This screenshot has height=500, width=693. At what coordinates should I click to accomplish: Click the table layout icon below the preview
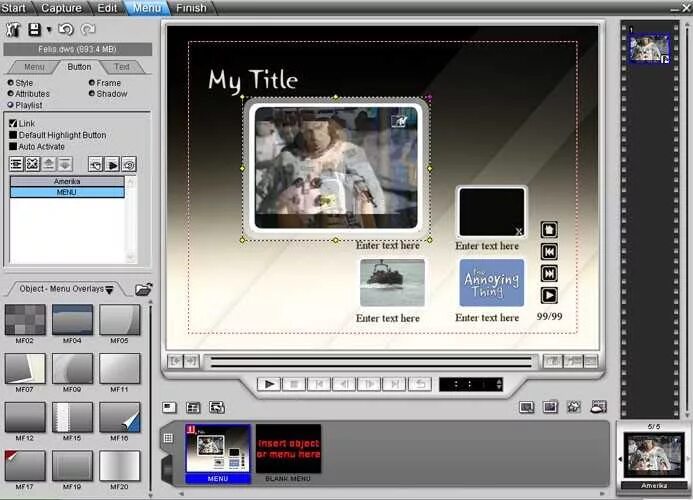click(x=193, y=407)
